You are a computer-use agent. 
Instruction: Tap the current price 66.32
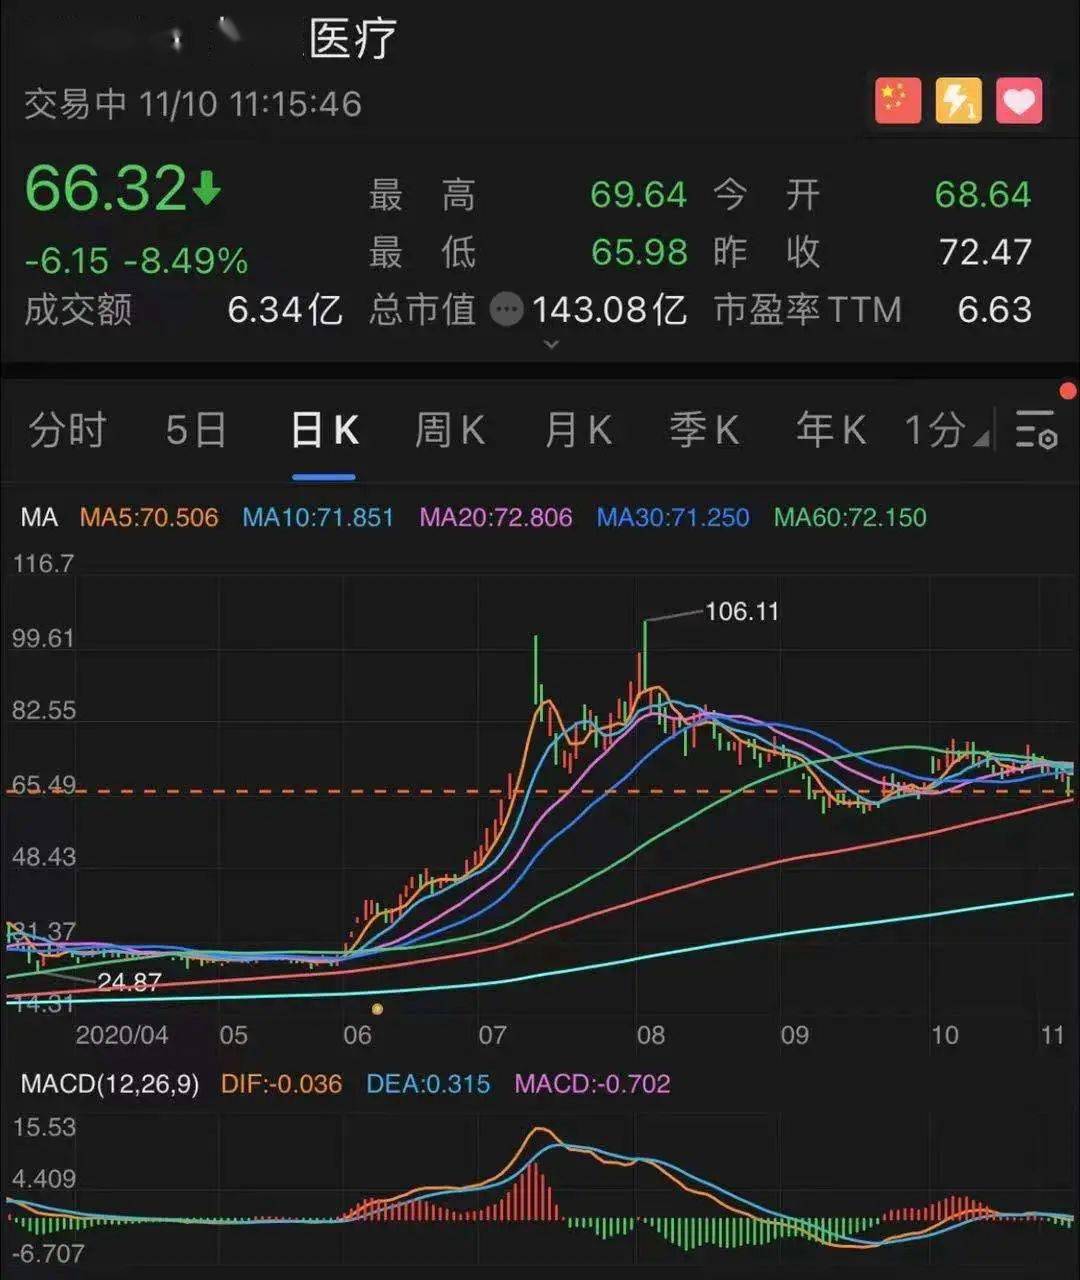pos(106,188)
